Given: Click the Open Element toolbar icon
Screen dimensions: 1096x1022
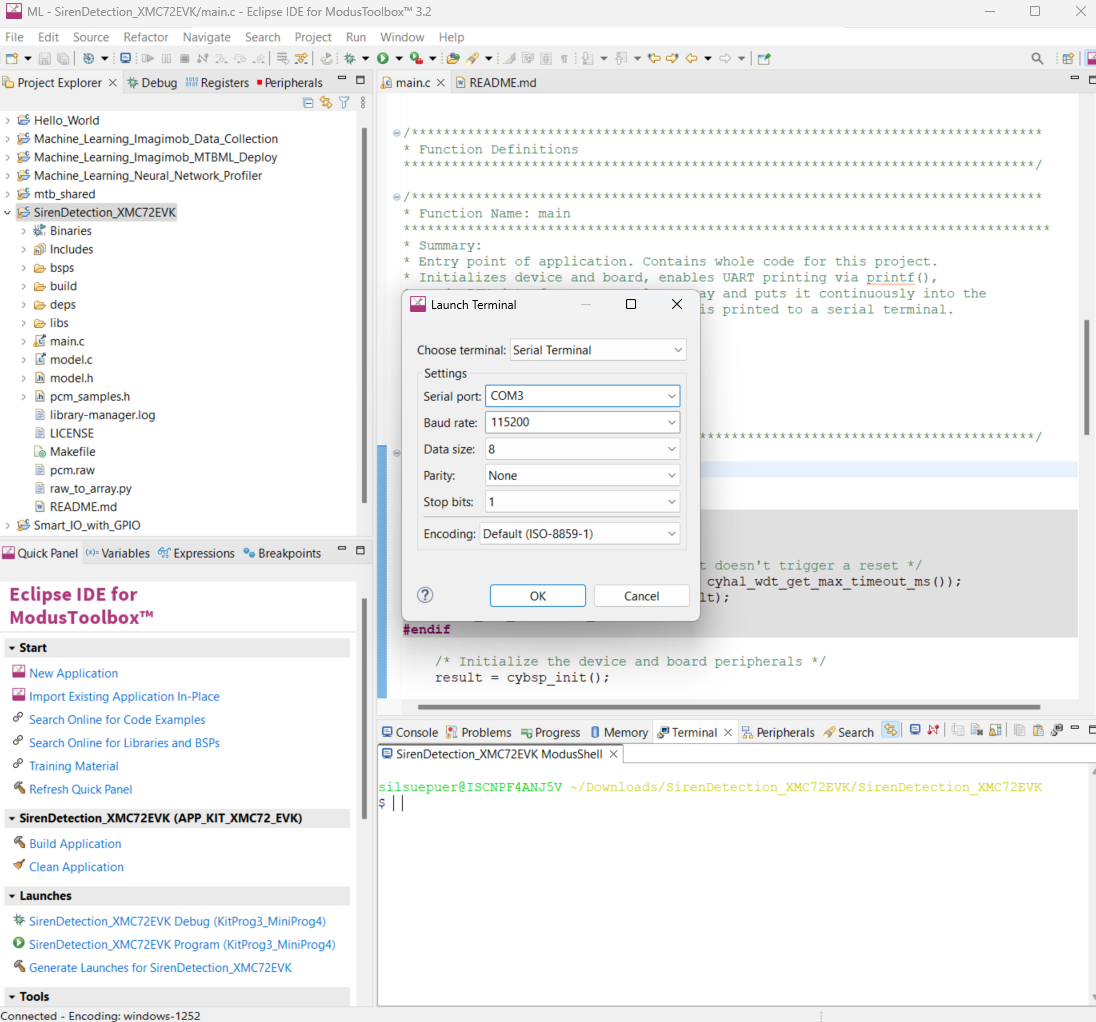Looking at the screenshot, I should 453,59.
